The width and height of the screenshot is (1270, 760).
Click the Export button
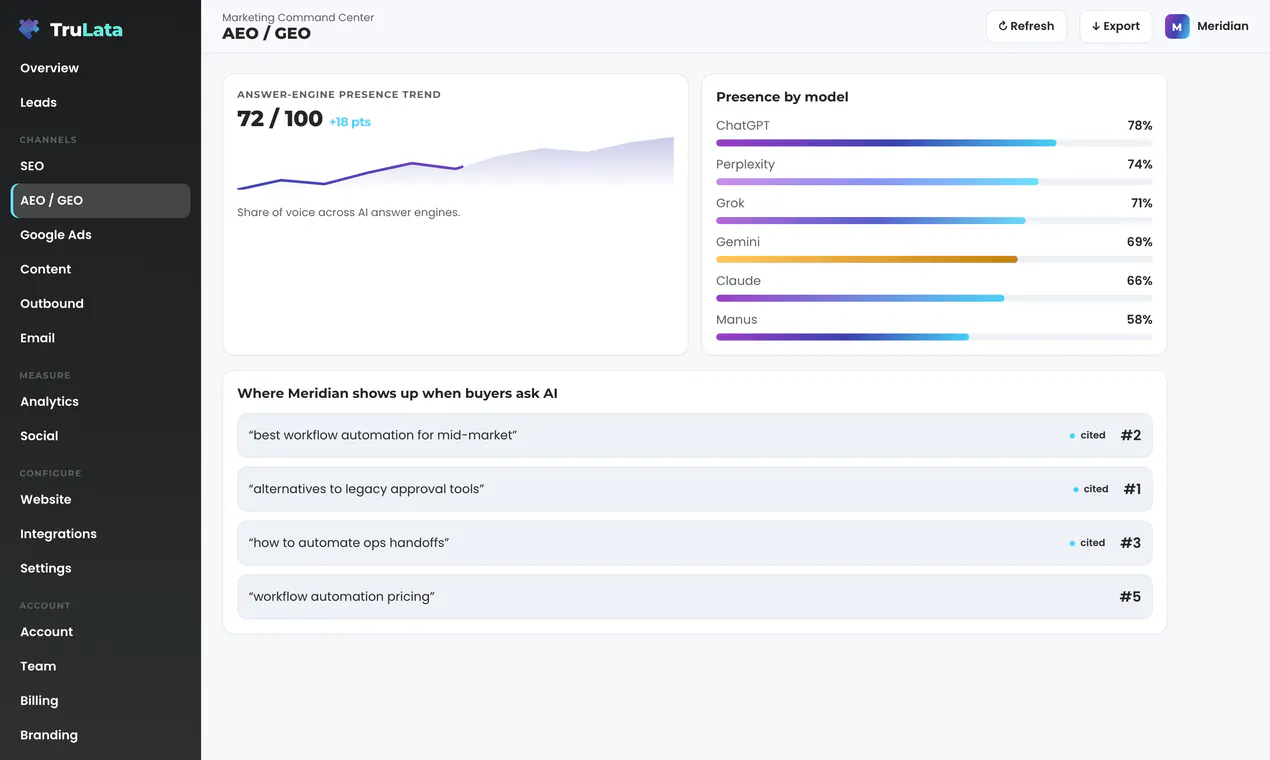coord(1115,26)
